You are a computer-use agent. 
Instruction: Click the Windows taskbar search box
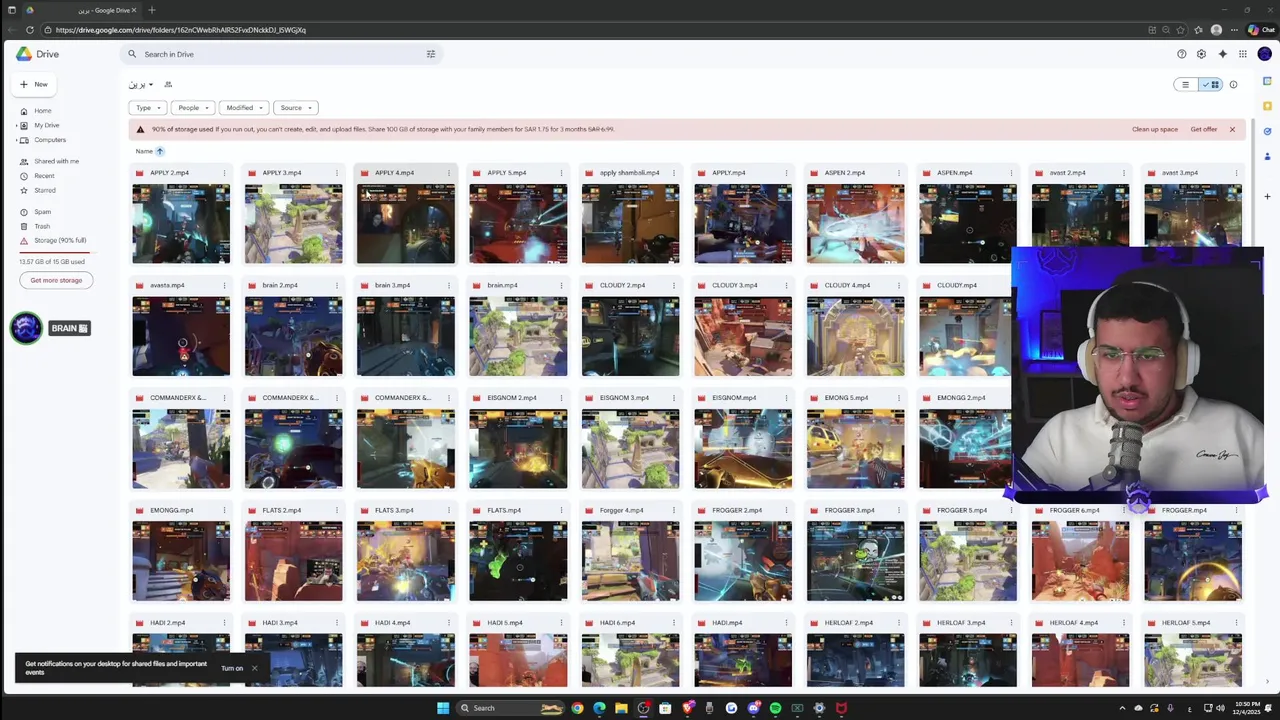(509, 708)
